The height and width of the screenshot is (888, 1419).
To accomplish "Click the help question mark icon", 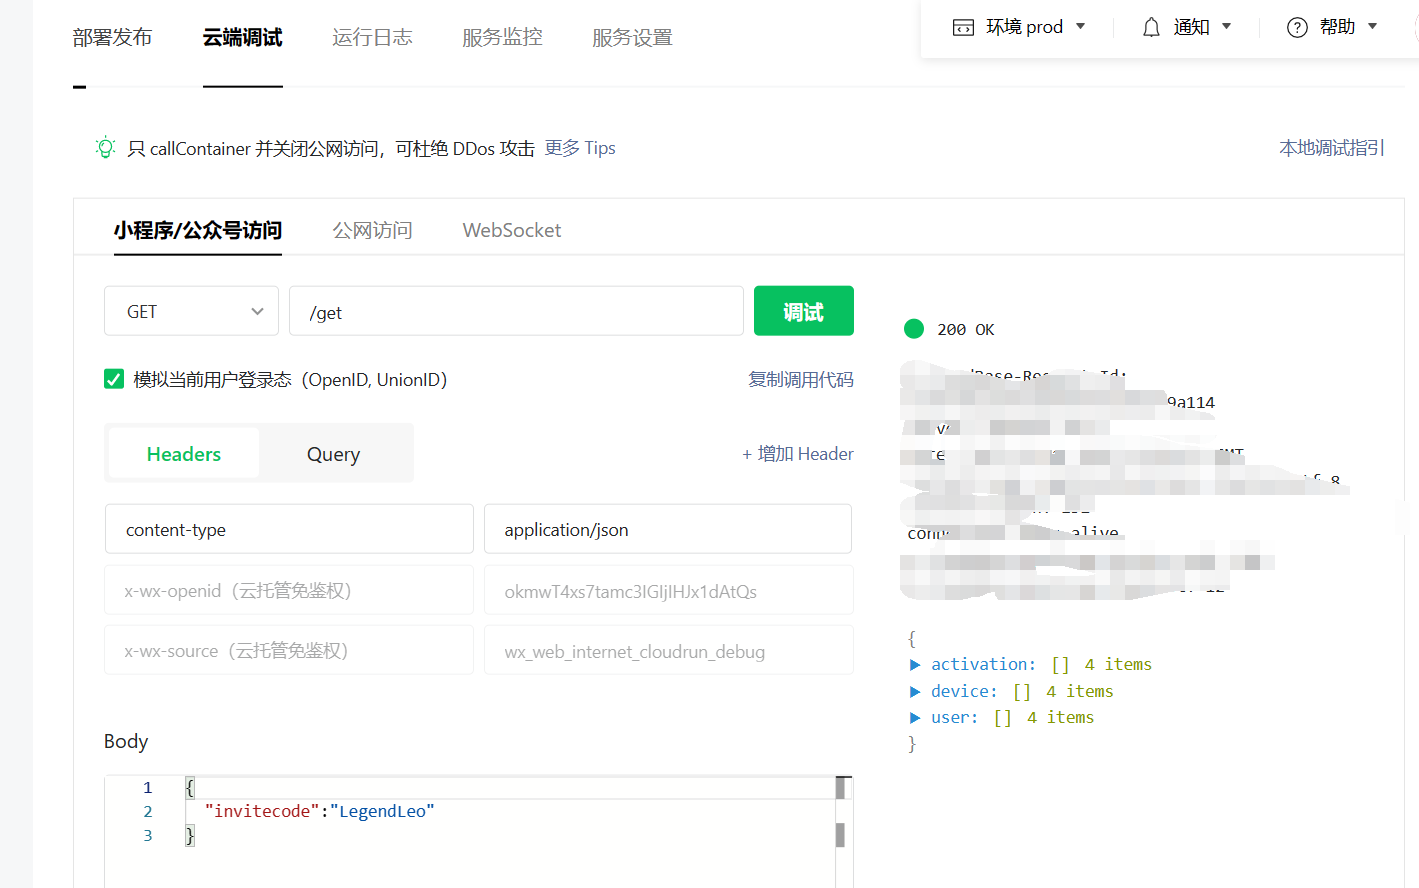I will point(1297,27).
